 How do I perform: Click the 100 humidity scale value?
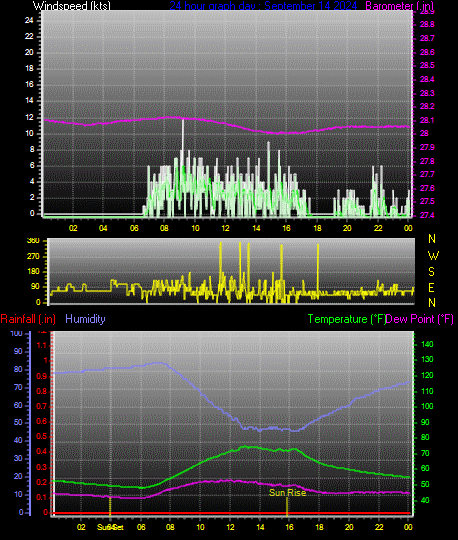click(16, 333)
